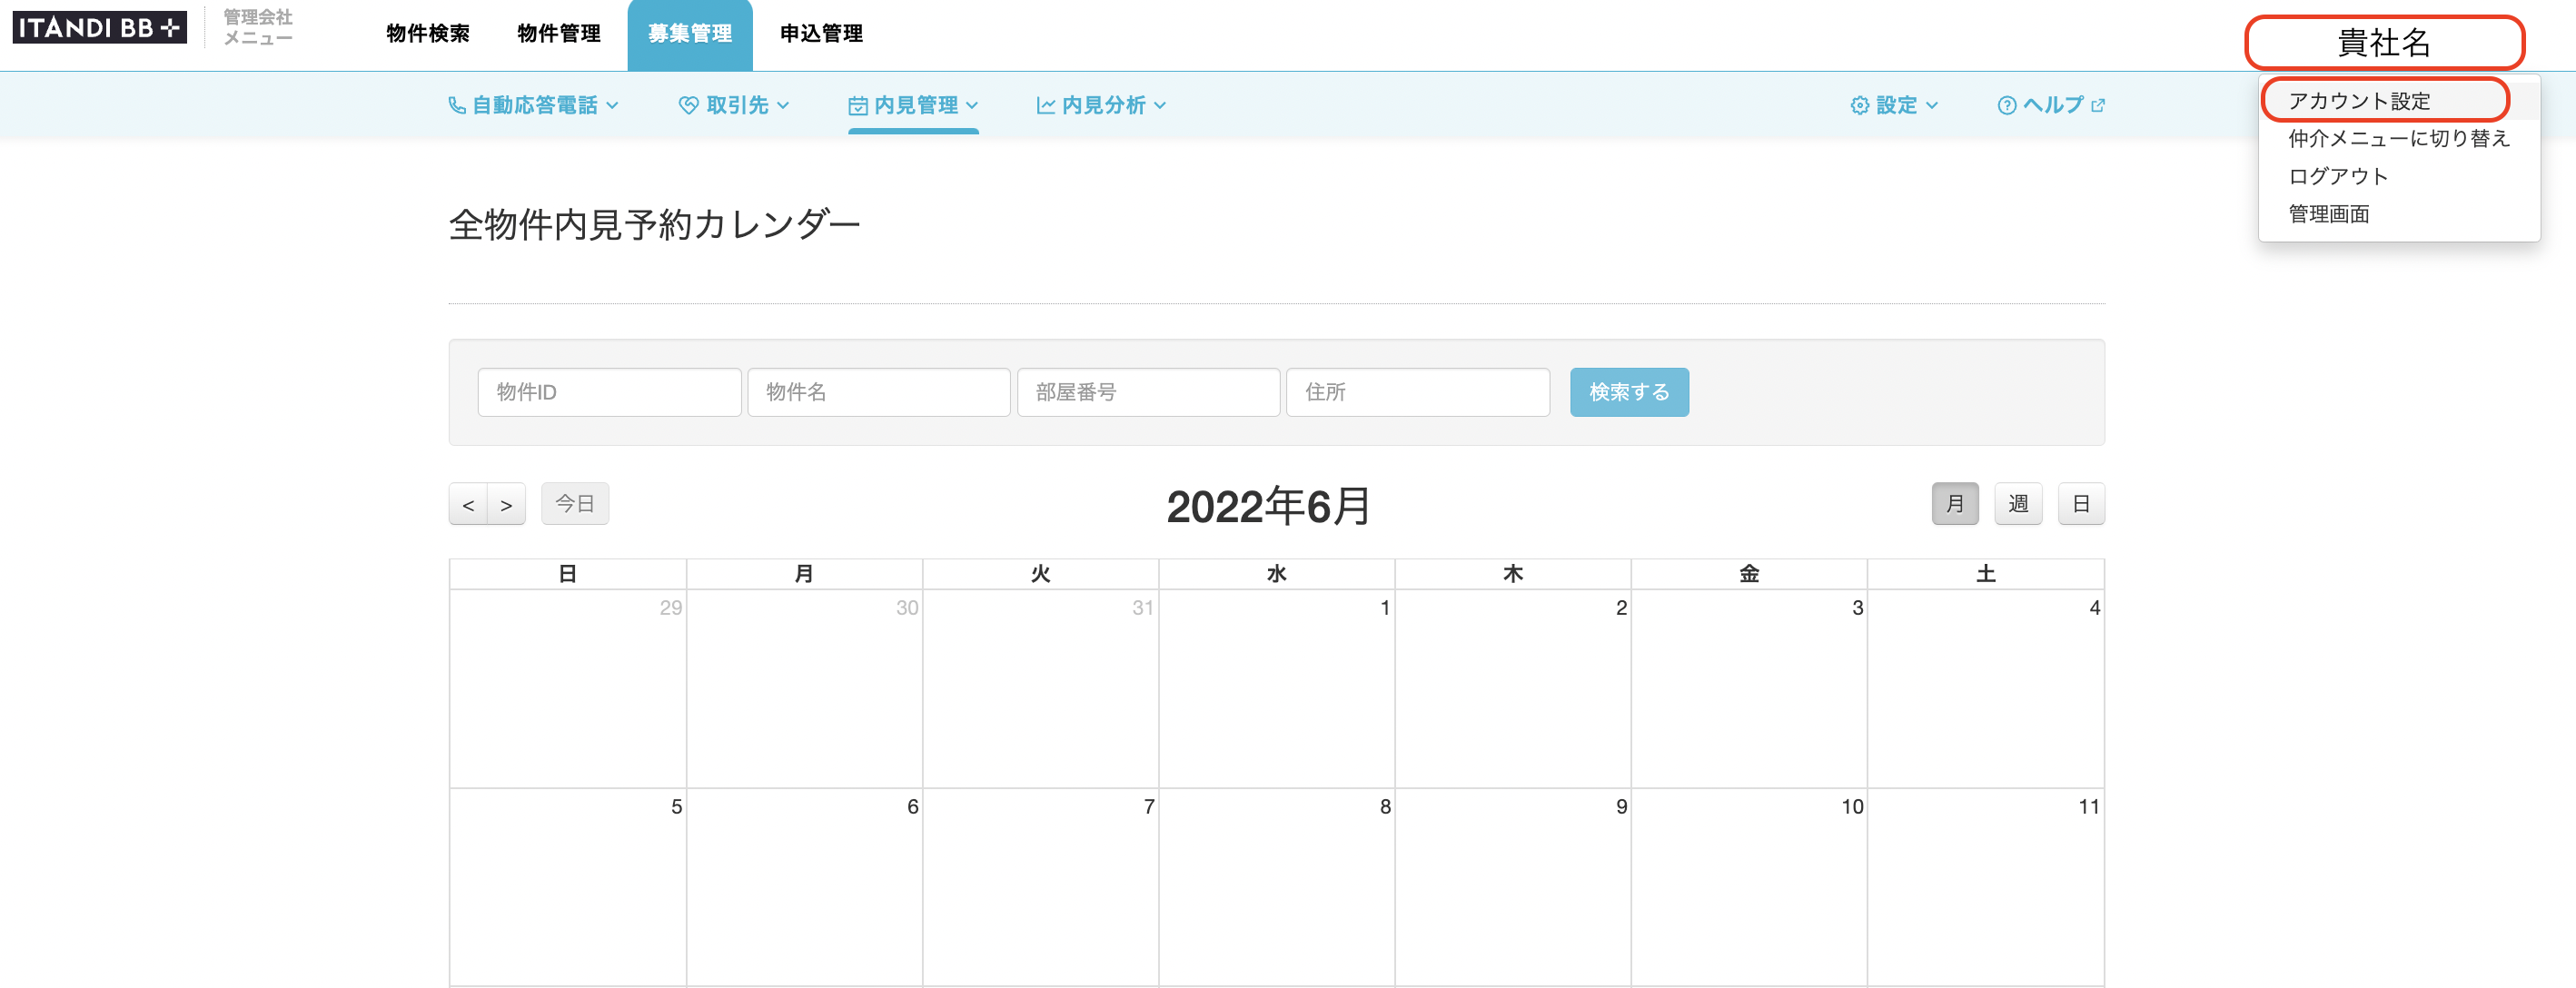Expand the 設定 dropdown chevron
The image size is (2576, 988).
tap(1932, 105)
